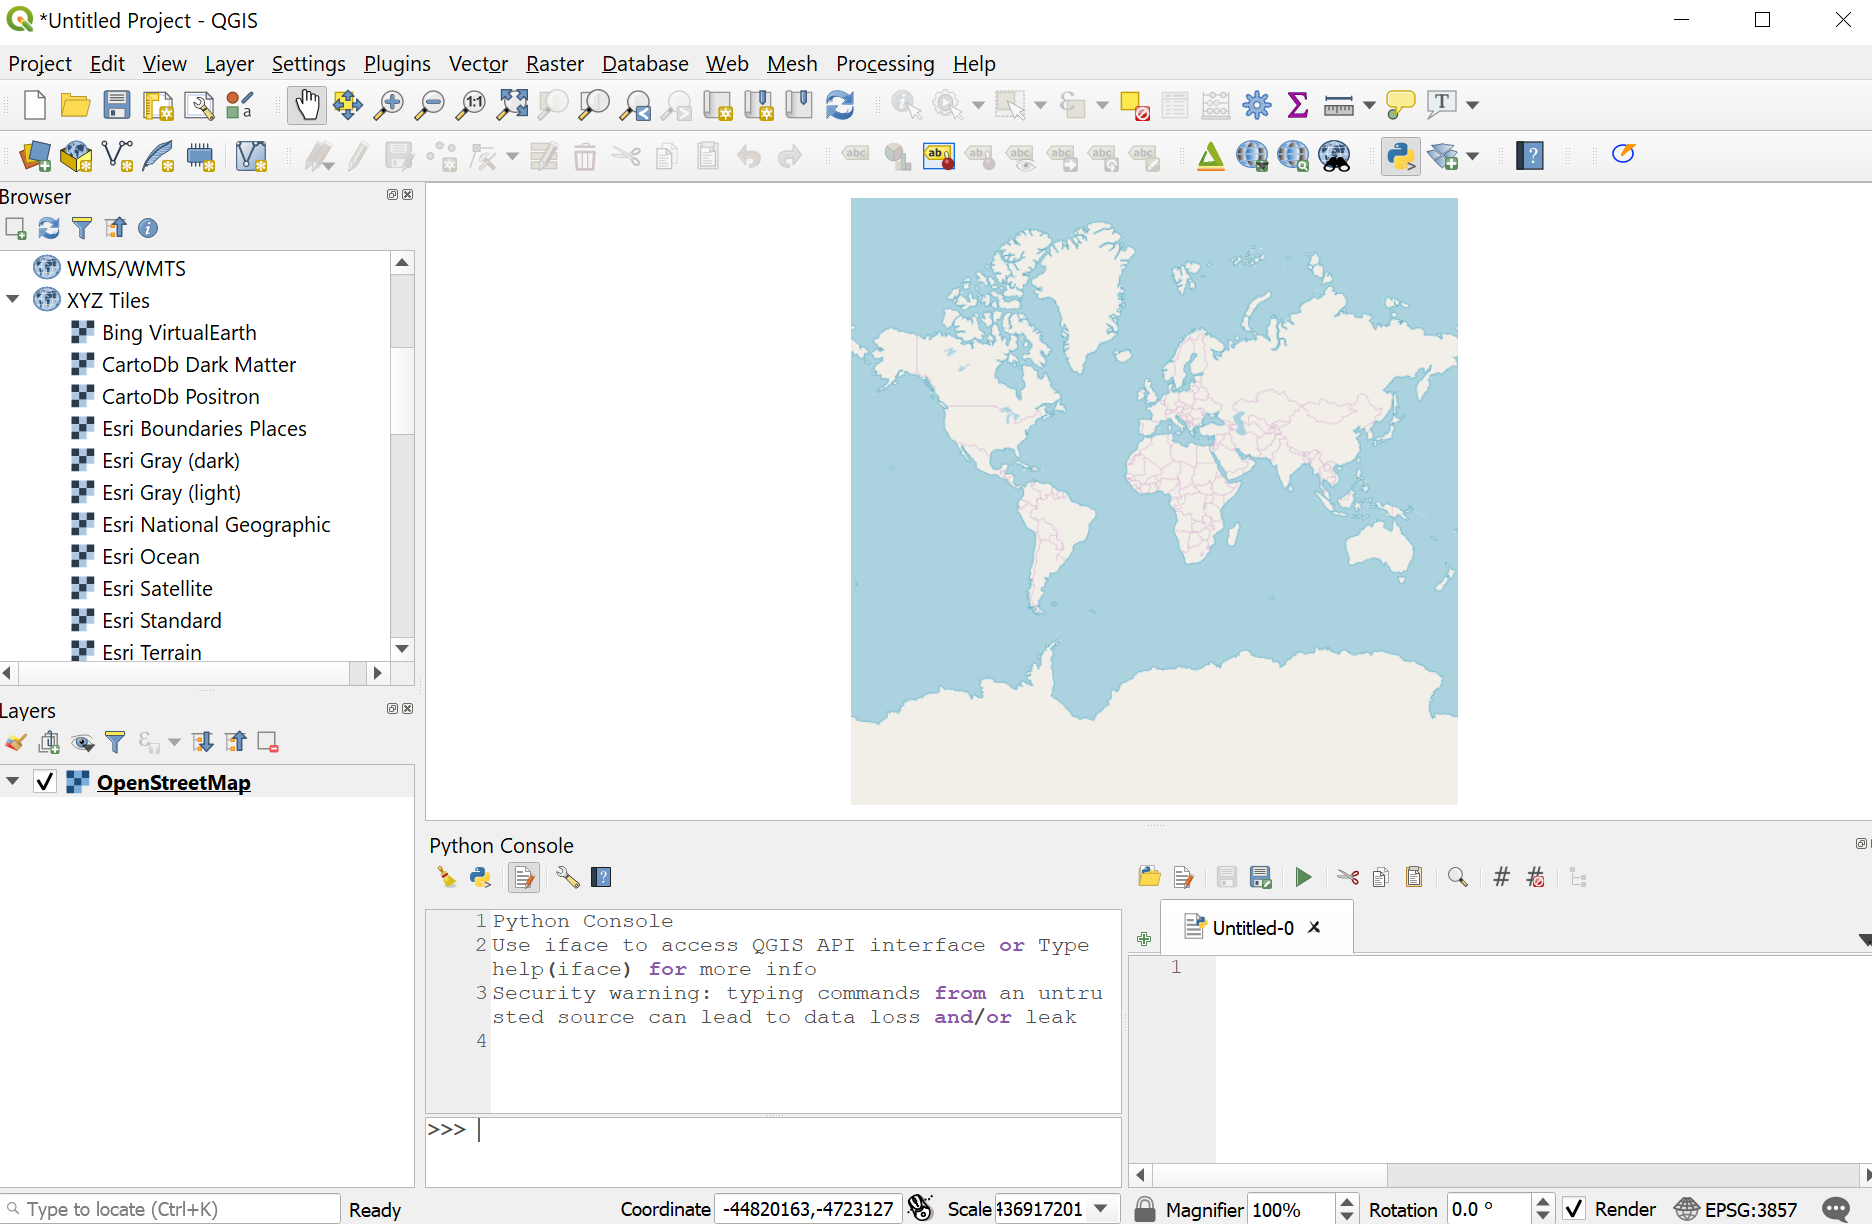This screenshot has width=1872, height=1224.
Task: Click the Save Project floppy icon
Action: pos(117,105)
